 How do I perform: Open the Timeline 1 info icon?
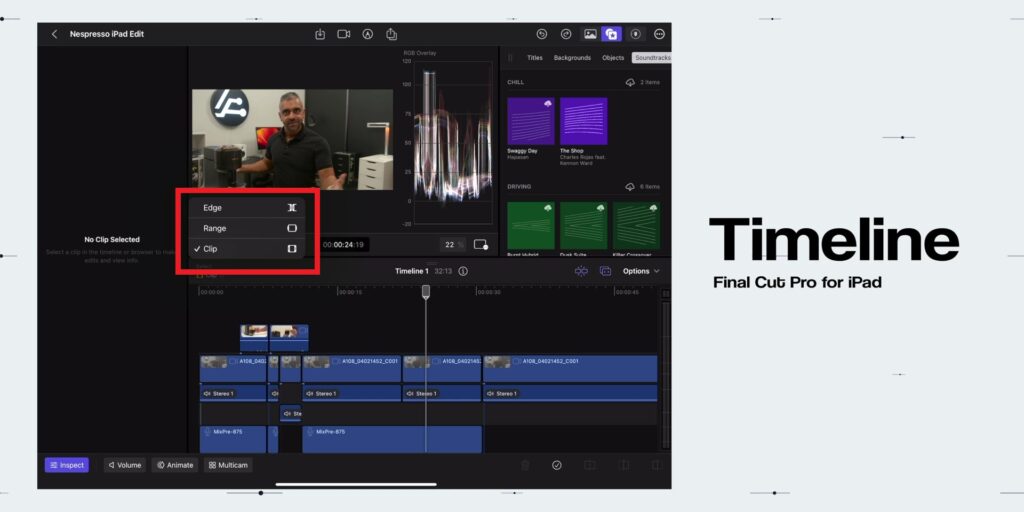[463, 271]
